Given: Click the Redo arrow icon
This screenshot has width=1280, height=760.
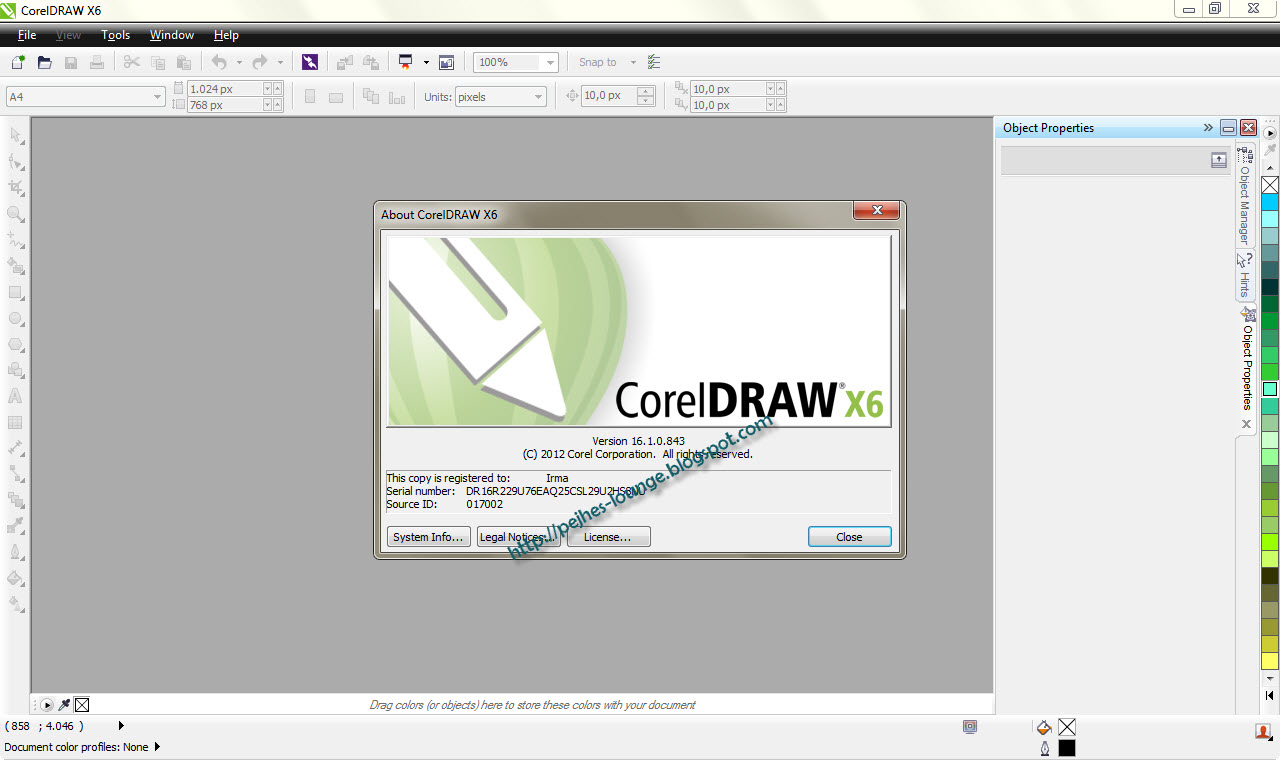Looking at the screenshot, I should (x=260, y=62).
